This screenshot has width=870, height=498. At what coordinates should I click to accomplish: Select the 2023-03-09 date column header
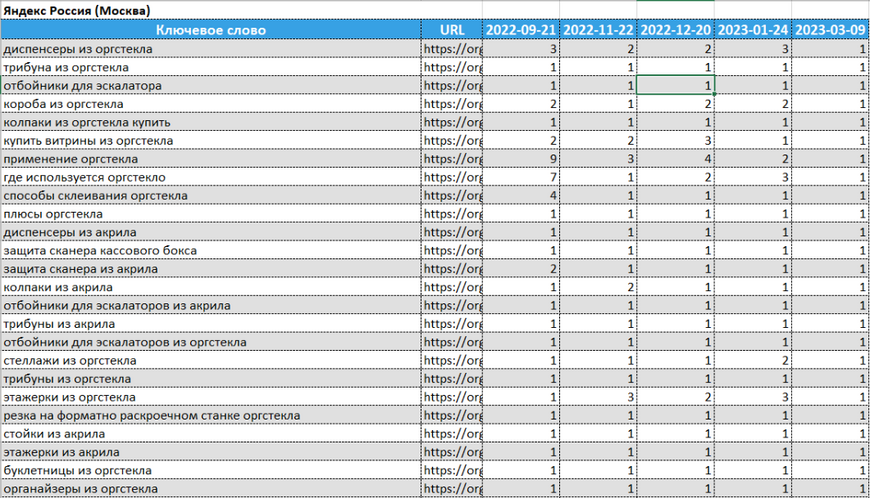[x=830, y=30]
